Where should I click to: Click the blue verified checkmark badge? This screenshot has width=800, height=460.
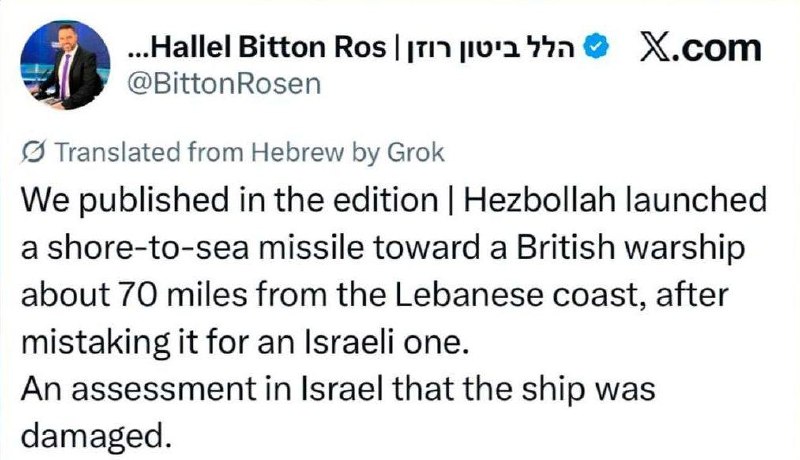pyautogui.click(x=593, y=47)
